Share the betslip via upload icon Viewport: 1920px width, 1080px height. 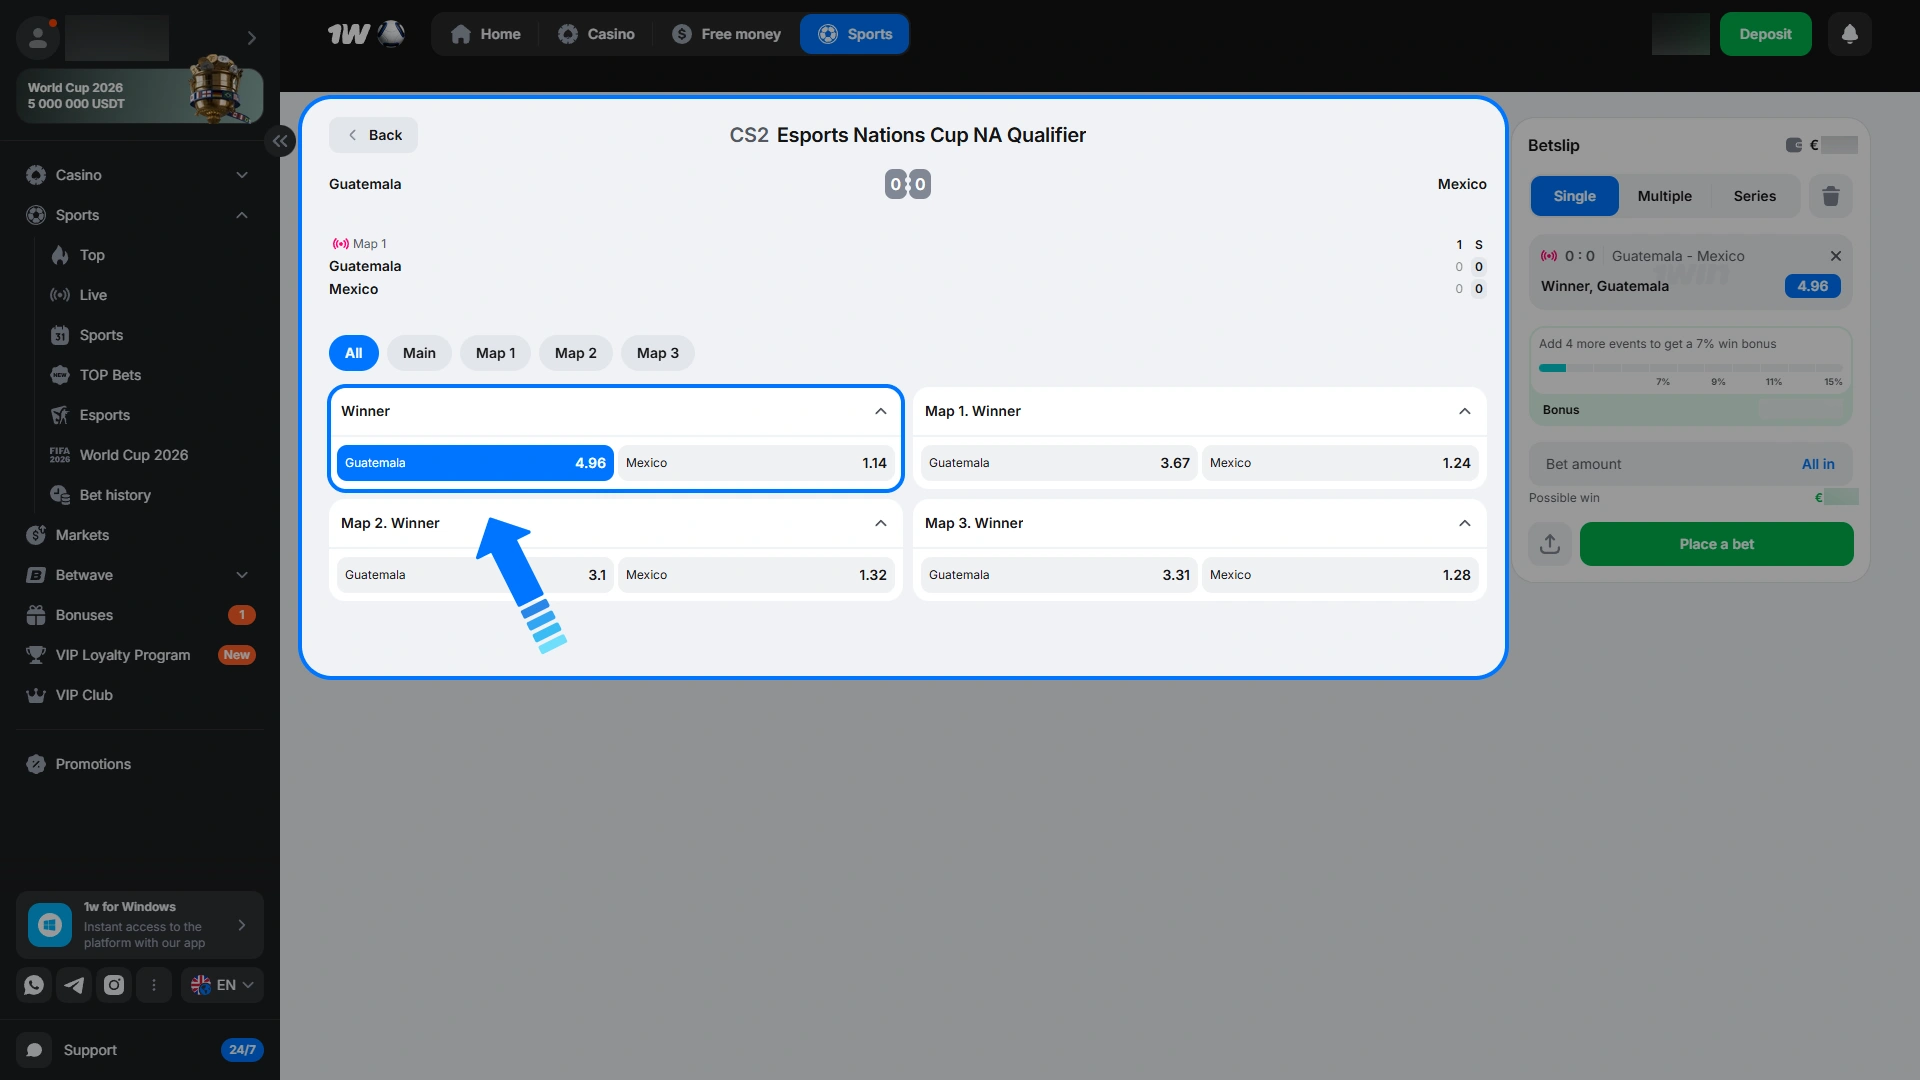click(x=1550, y=544)
